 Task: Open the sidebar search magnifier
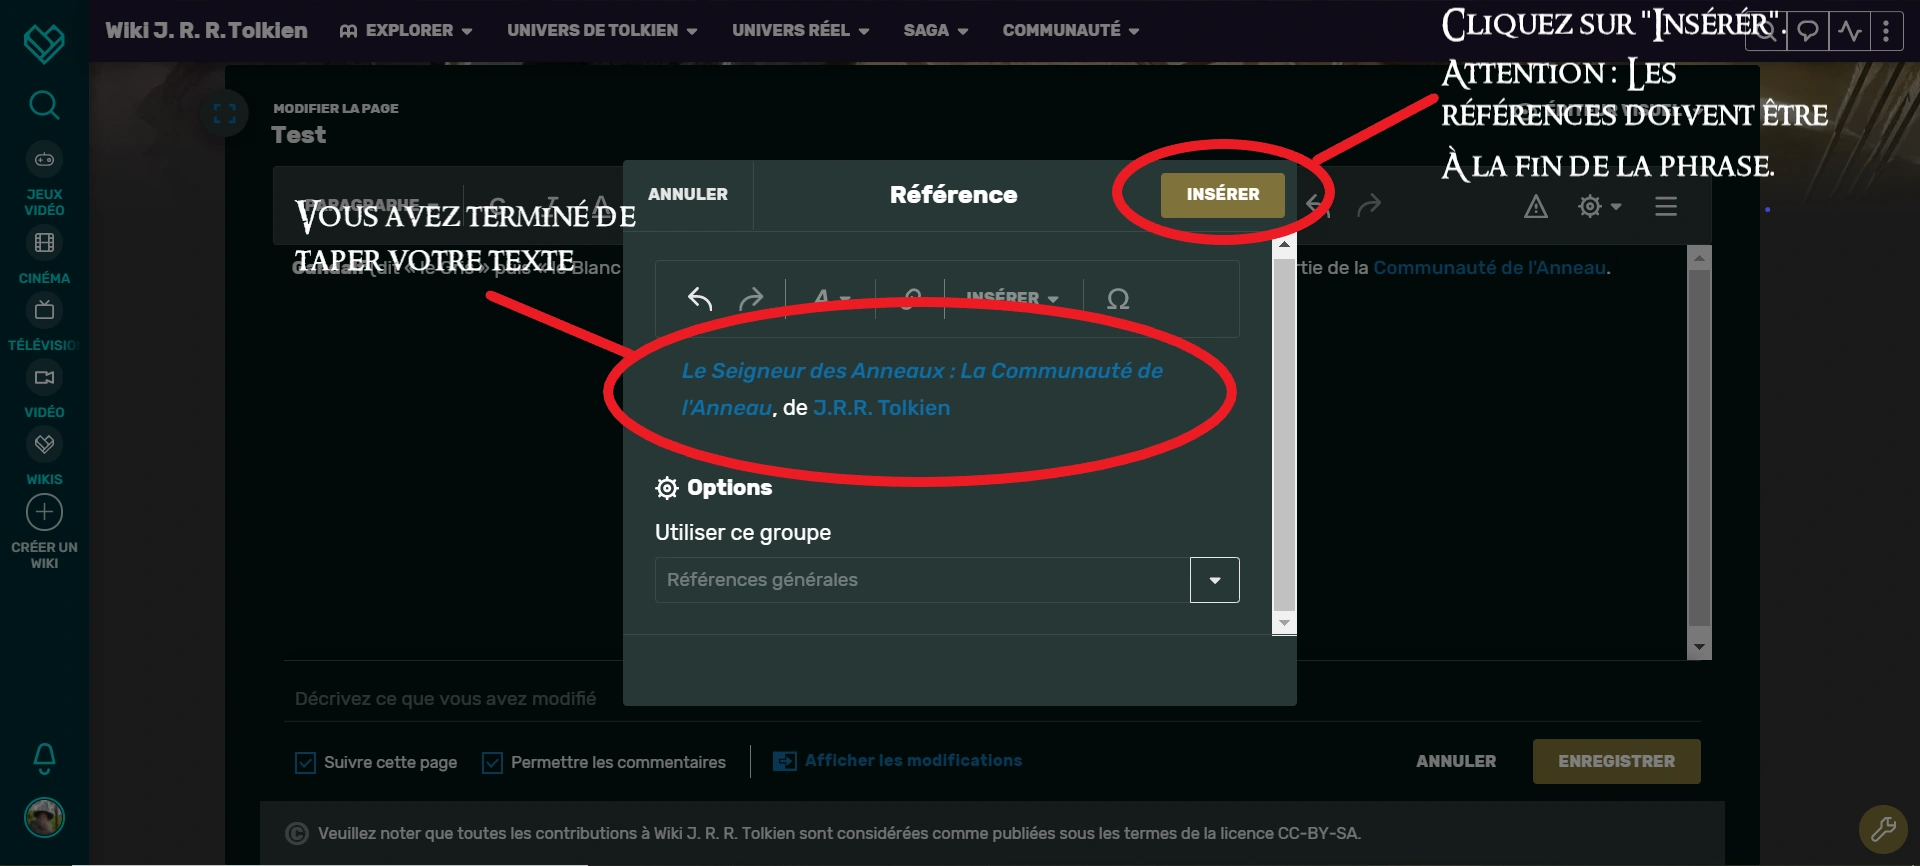coord(44,104)
